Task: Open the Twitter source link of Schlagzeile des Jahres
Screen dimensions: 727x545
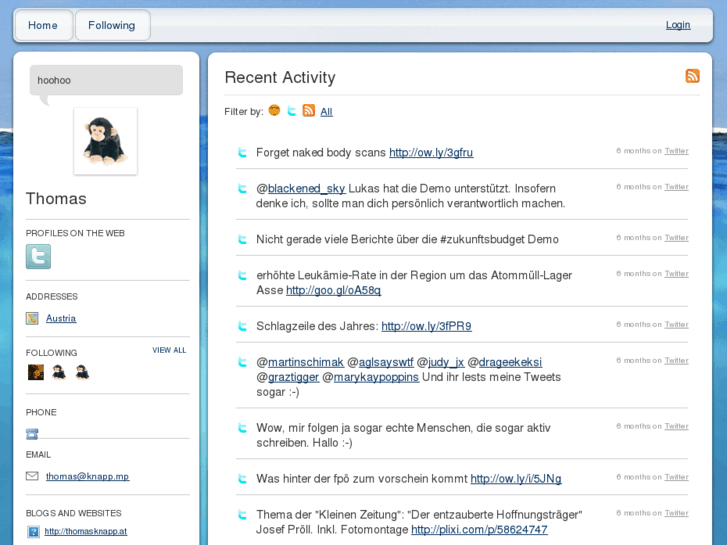Action: tap(676, 325)
